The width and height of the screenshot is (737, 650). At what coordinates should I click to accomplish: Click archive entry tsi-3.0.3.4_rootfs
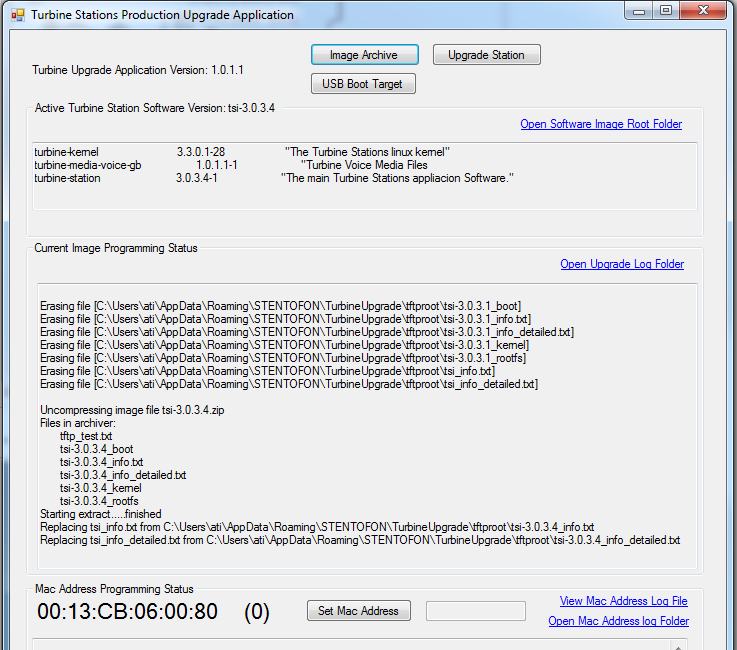point(99,501)
